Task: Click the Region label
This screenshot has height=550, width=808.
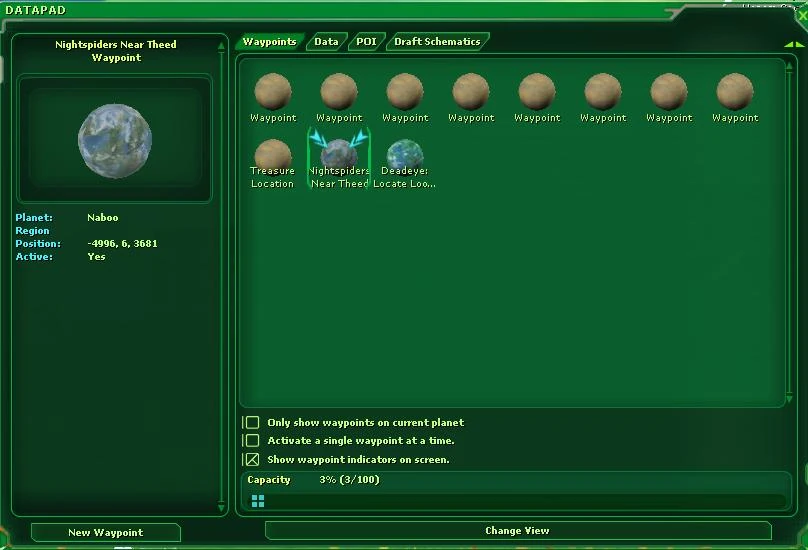Action: pos(32,231)
